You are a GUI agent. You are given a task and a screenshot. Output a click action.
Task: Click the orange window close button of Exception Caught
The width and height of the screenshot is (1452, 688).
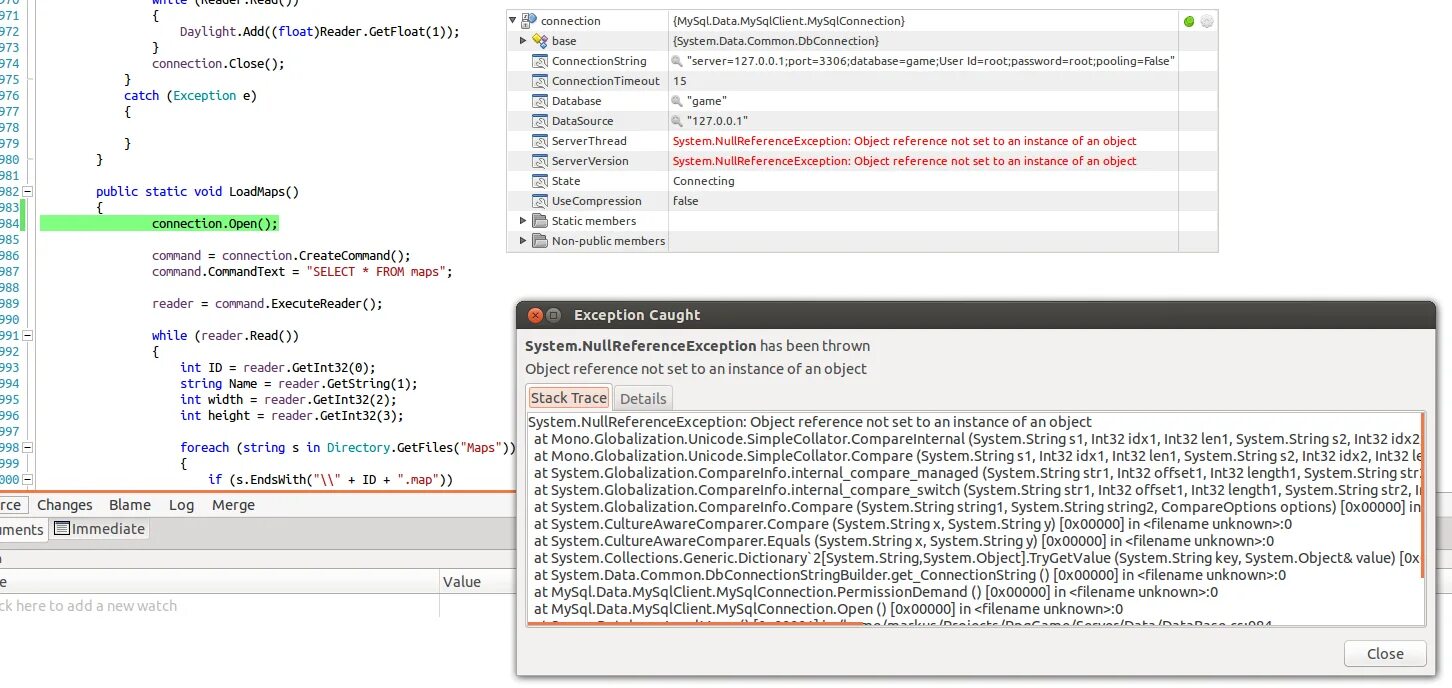coord(535,315)
